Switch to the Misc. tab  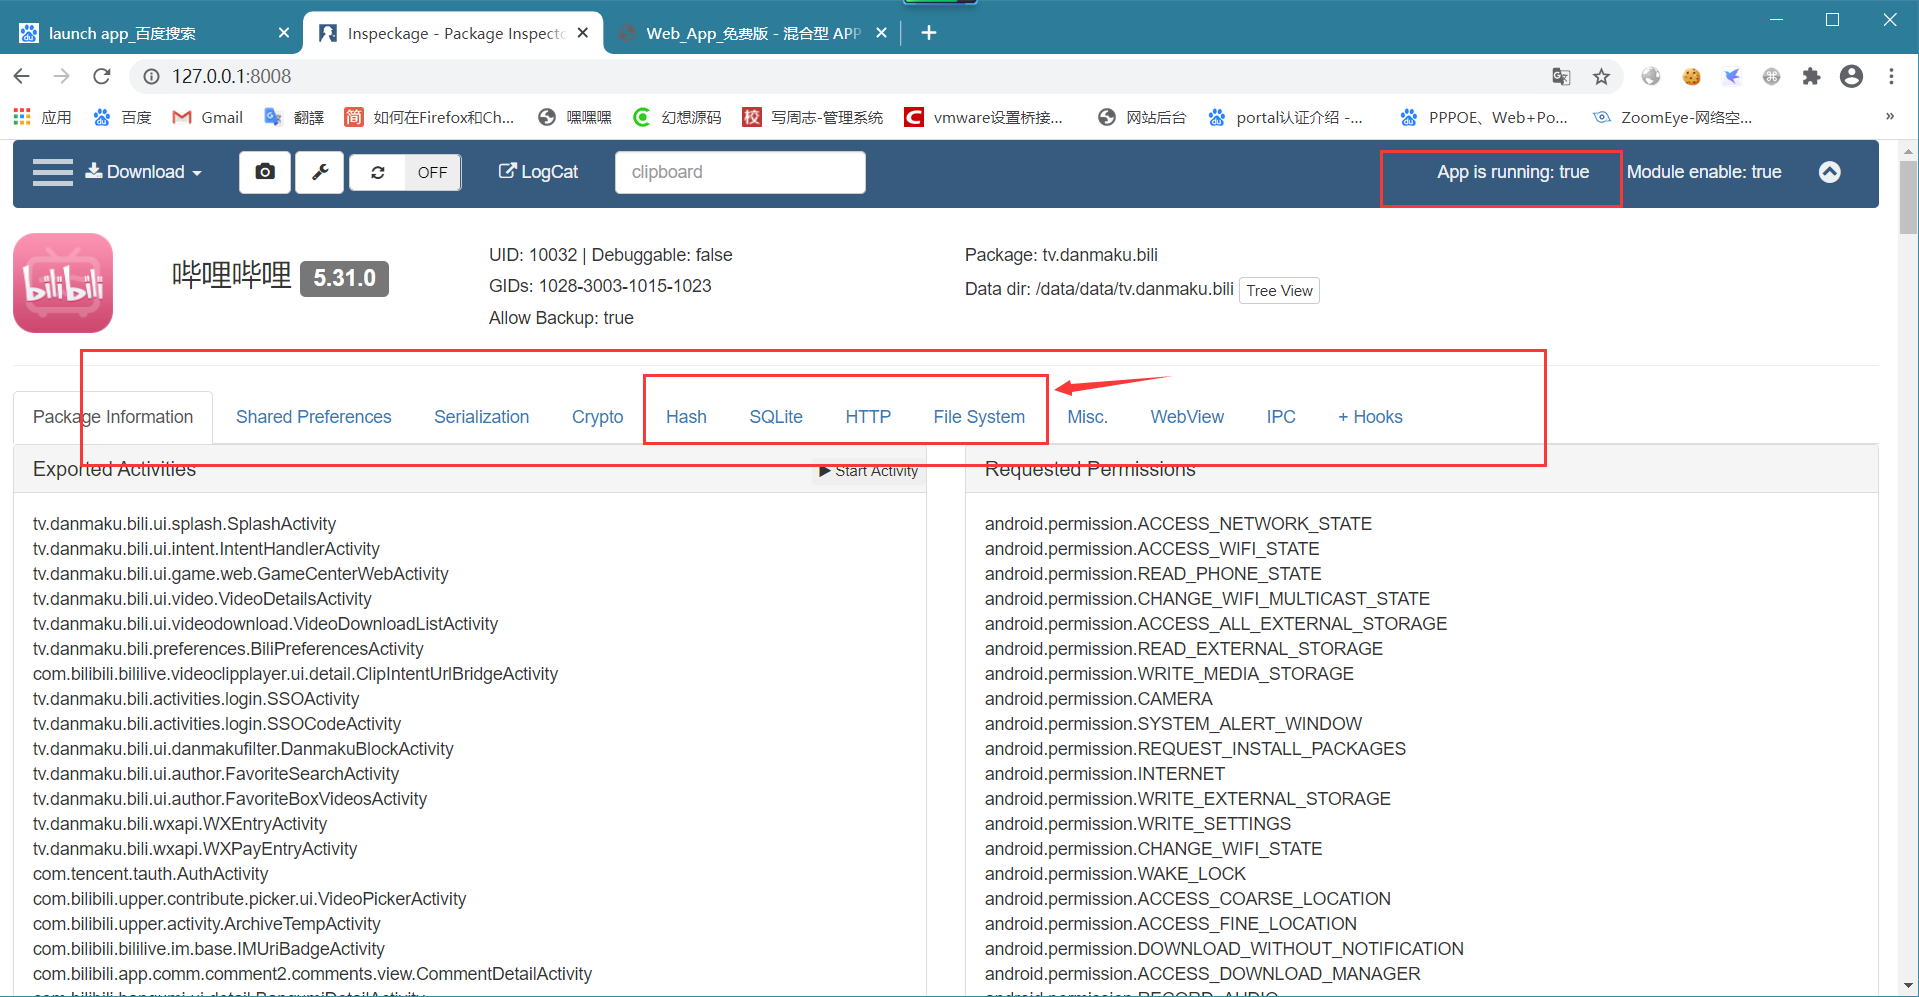(1087, 417)
